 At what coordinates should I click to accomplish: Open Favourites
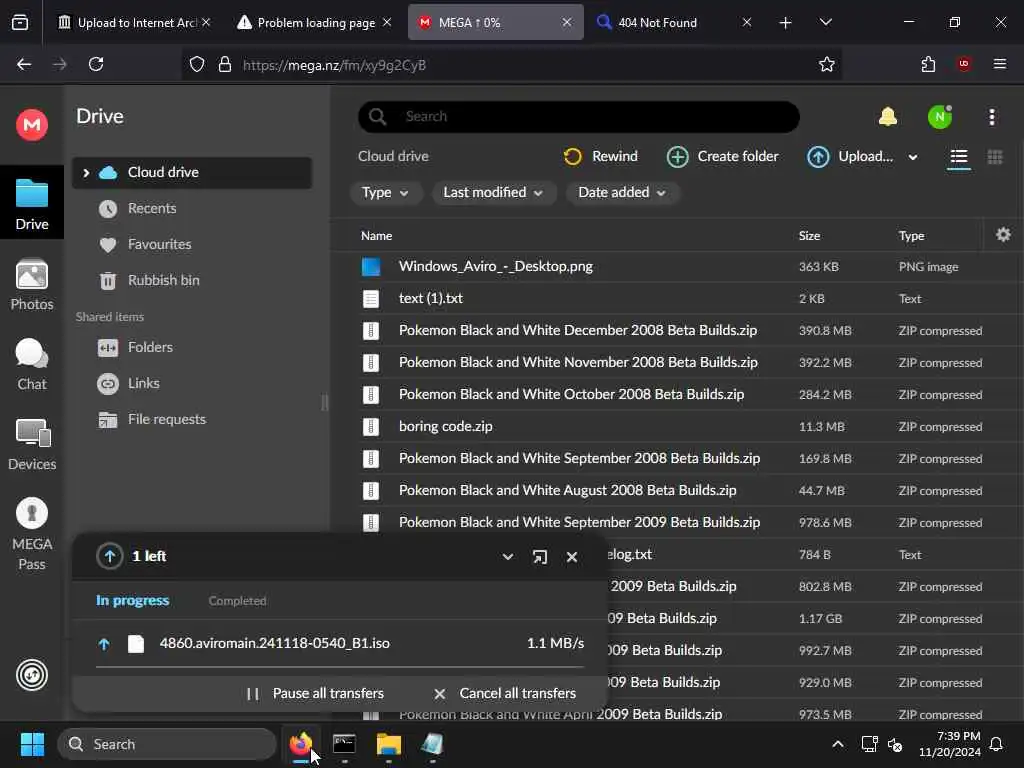click(x=159, y=244)
